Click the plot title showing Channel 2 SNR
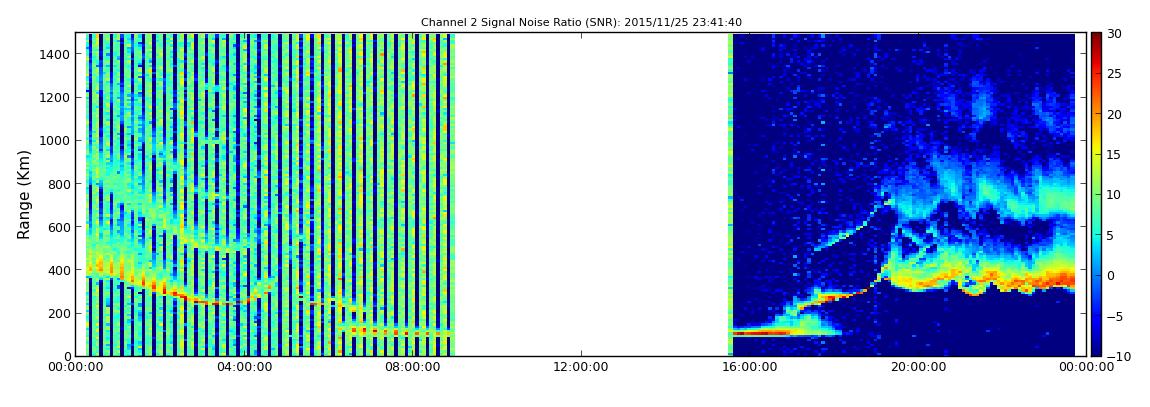1150x407 pixels. tap(581, 22)
